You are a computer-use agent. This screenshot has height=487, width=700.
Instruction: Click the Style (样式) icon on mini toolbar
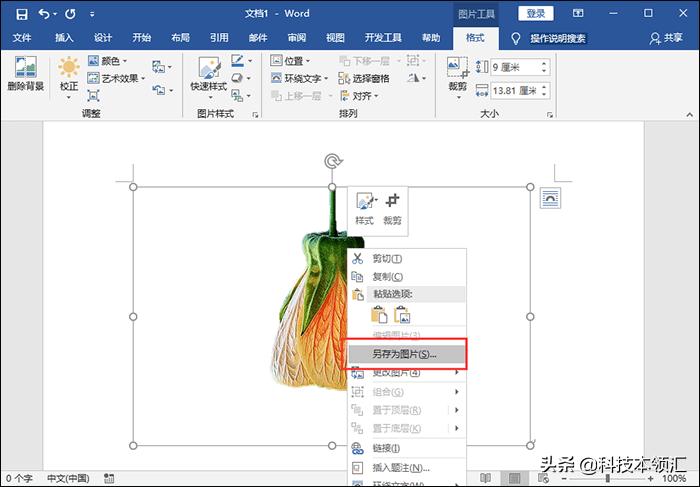(x=364, y=207)
